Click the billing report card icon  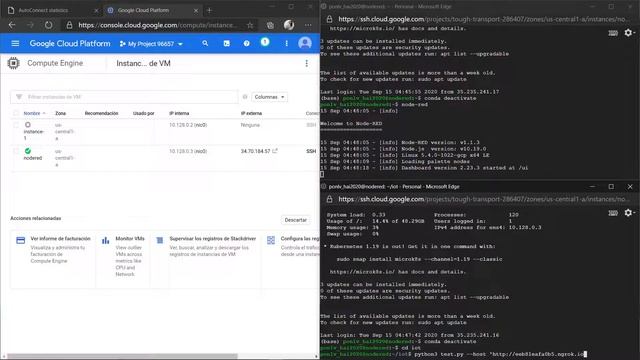[x=20, y=240]
